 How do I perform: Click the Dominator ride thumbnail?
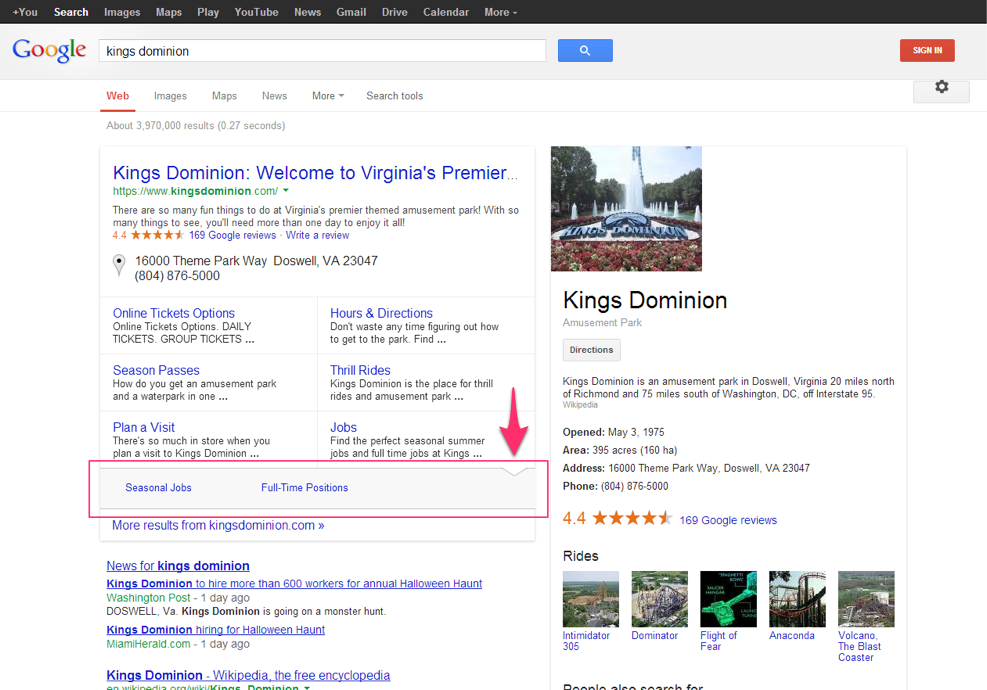pos(660,599)
